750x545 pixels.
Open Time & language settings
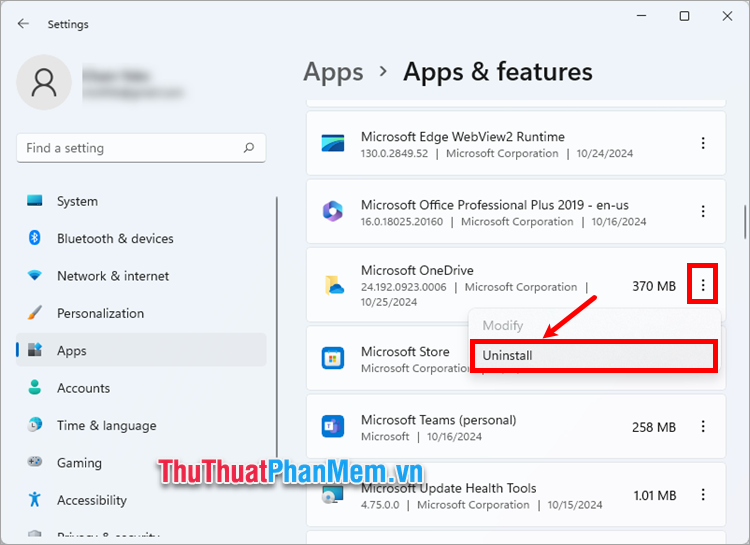pyautogui.click(x=141, y=425)
